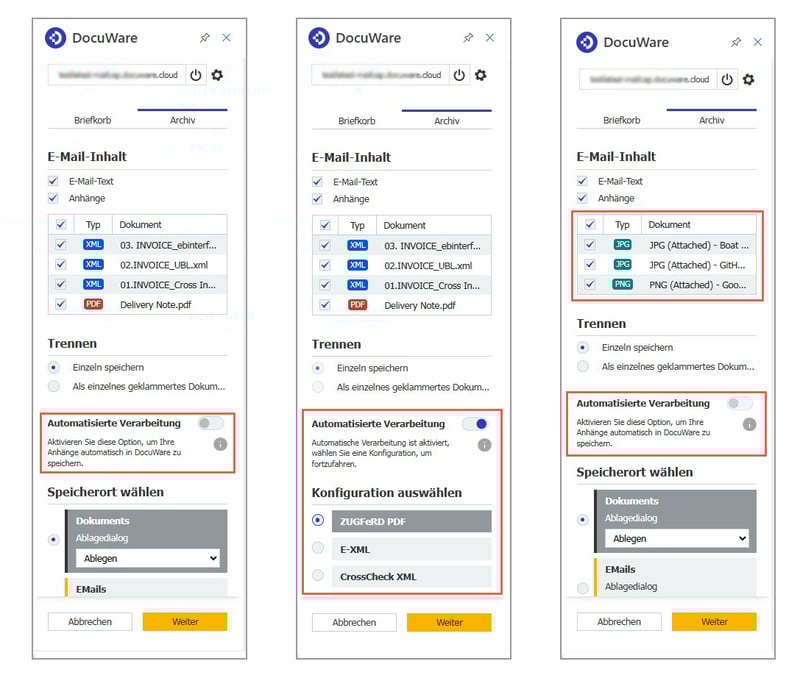Uncheck the E-Mail-Text checkbox
This screenshot has width=800, height=675.
tap(52, 181)
